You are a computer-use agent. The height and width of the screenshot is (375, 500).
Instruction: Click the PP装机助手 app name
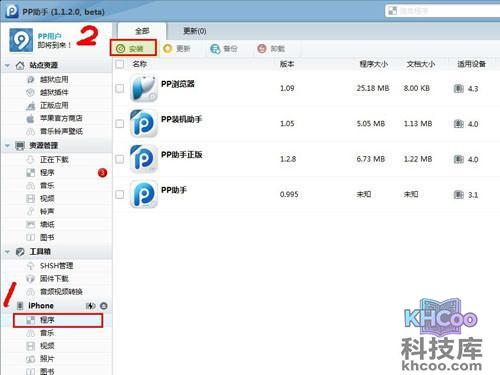(182, 119)
